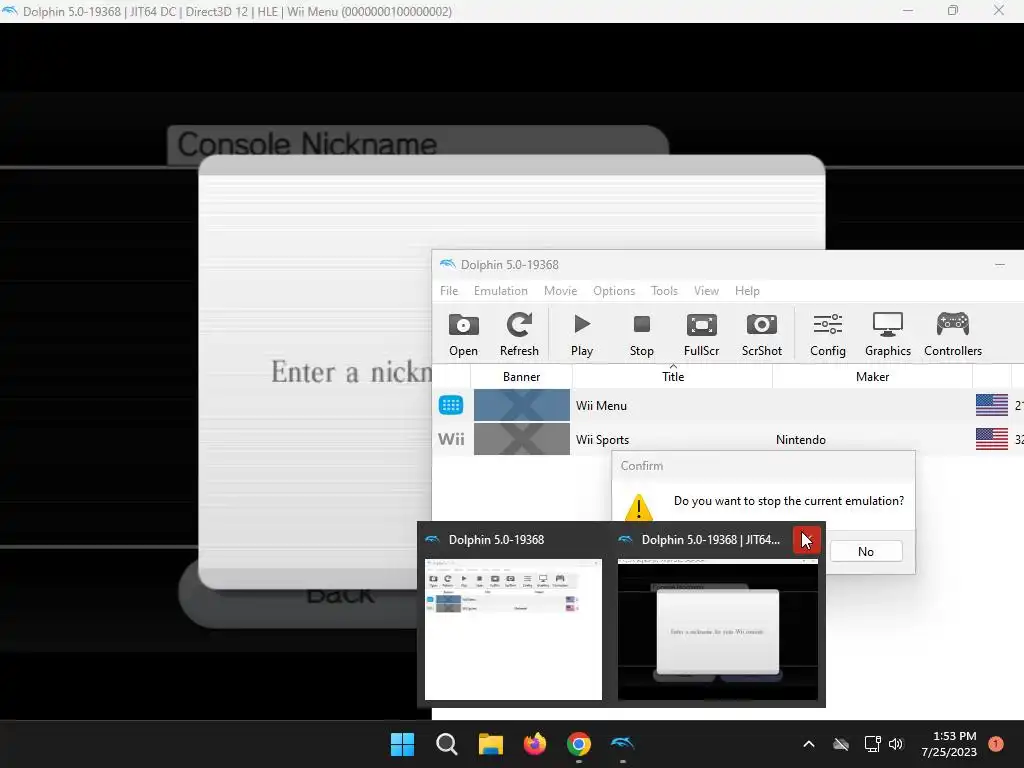This screenshot has height=768, width=1024.
Task: Open Google Chrome from the taskbar
Action: point(579,744)
